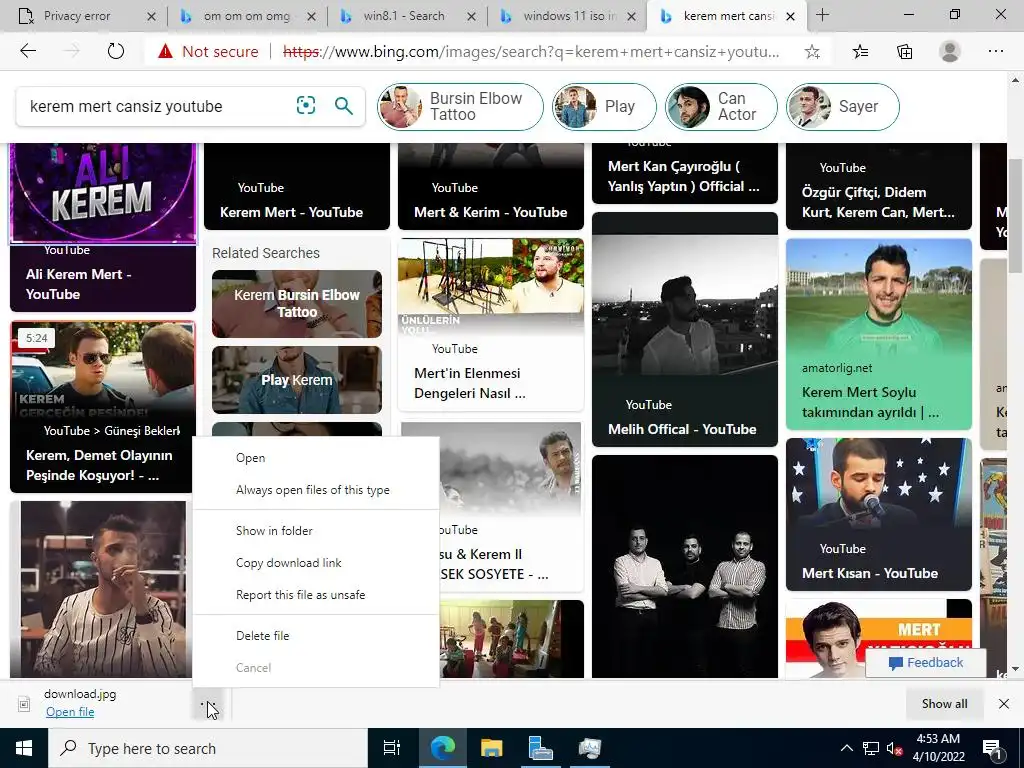The width and height of the screenshot is (1024, 768).
Task: Go back using the browser back arrow
Action: 28,51
